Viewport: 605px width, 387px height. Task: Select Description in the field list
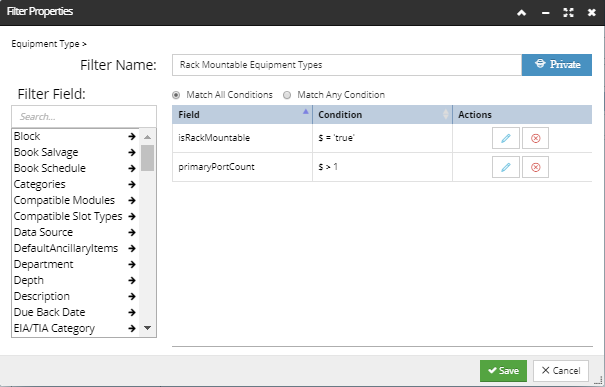pyautogui.click(x=42, y=296)
